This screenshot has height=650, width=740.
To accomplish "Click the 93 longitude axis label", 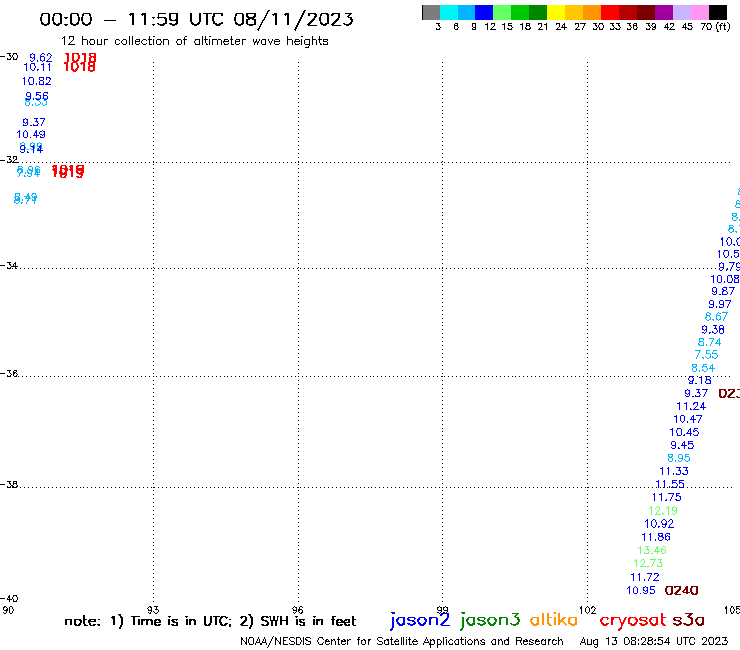I will (x=153, y=610).
